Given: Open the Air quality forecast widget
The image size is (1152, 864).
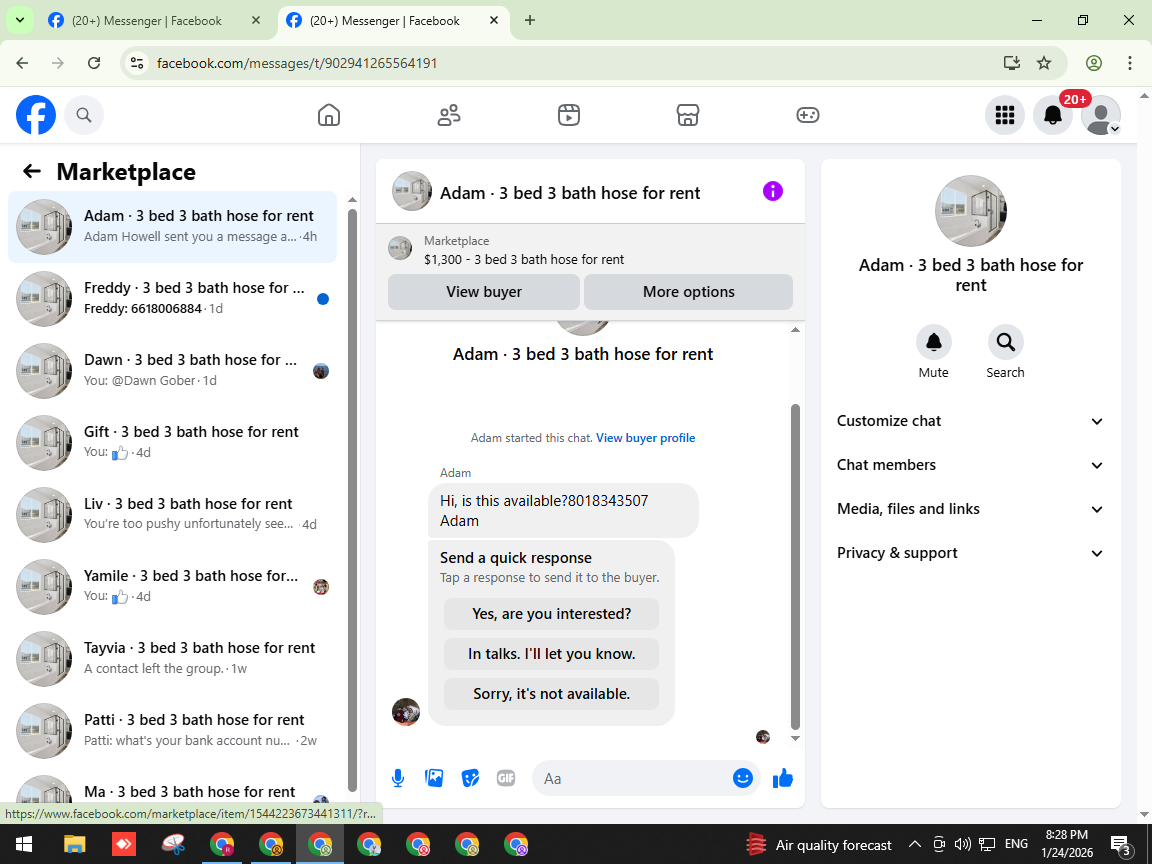Looking at the screenshot, I should click(x=819, y=845).
